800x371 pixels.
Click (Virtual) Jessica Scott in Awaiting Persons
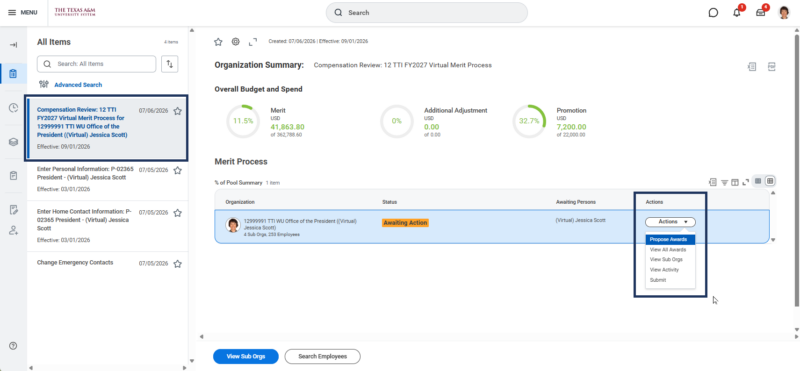581,220
